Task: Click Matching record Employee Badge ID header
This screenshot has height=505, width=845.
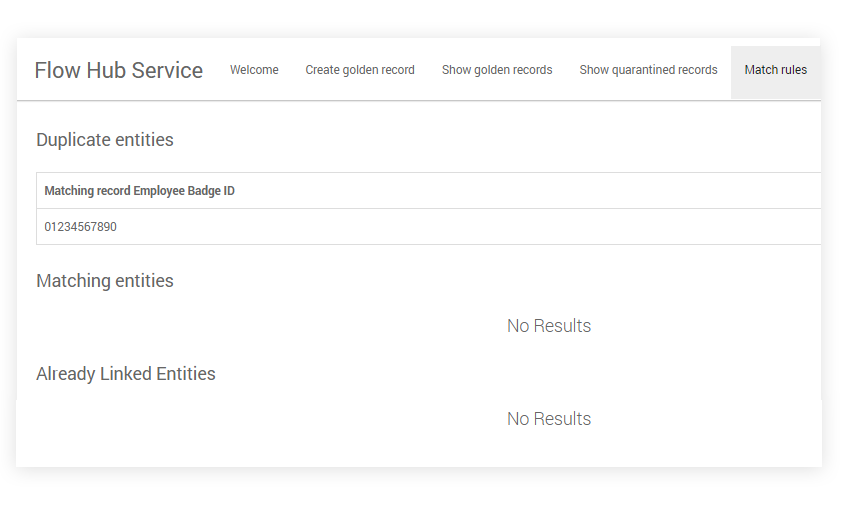Action: (140, 191)
